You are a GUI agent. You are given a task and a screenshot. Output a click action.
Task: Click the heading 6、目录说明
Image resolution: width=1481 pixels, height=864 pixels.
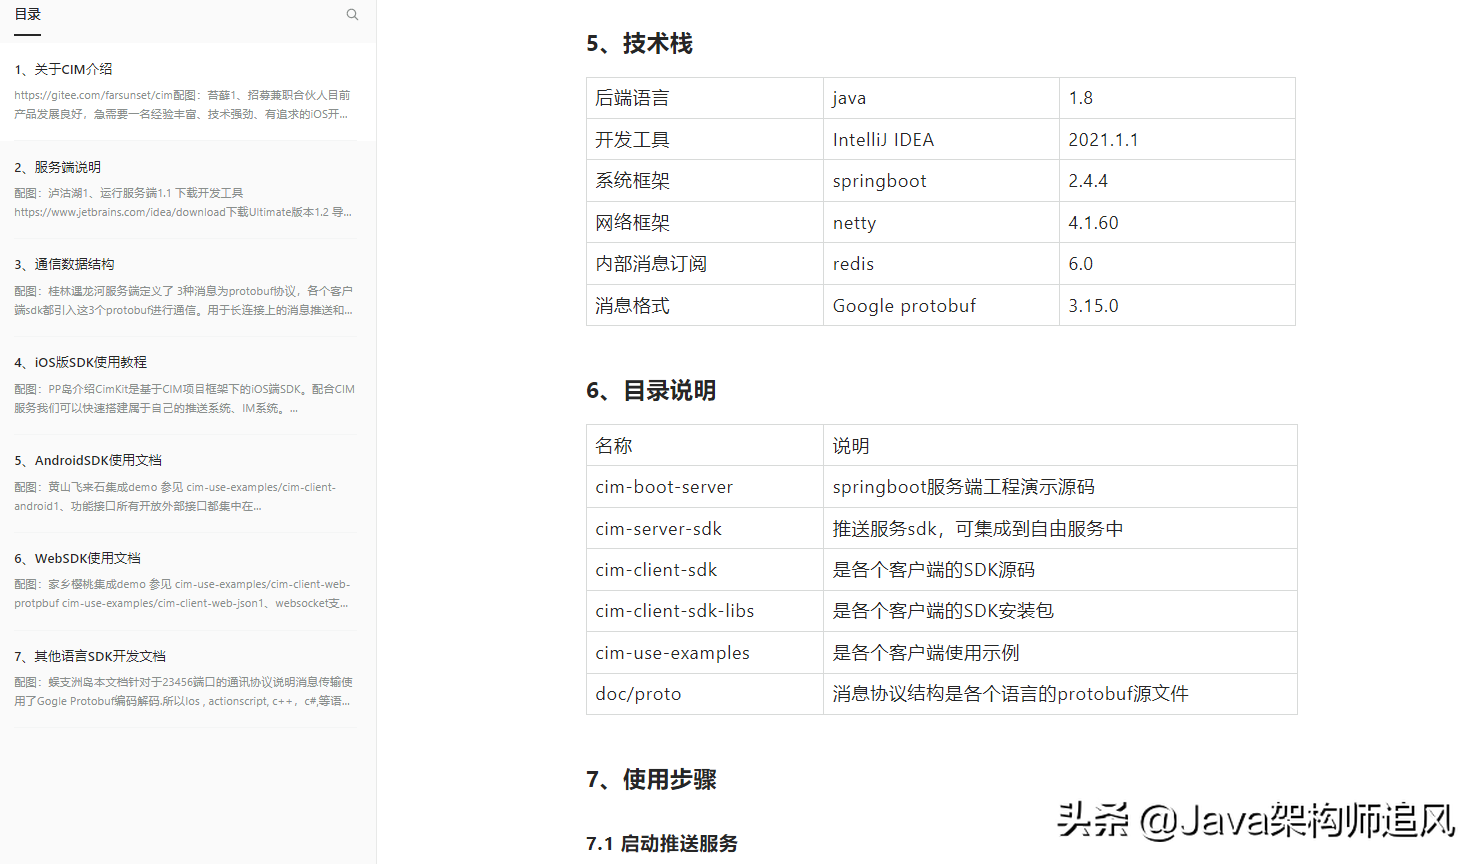click(651, 391)
